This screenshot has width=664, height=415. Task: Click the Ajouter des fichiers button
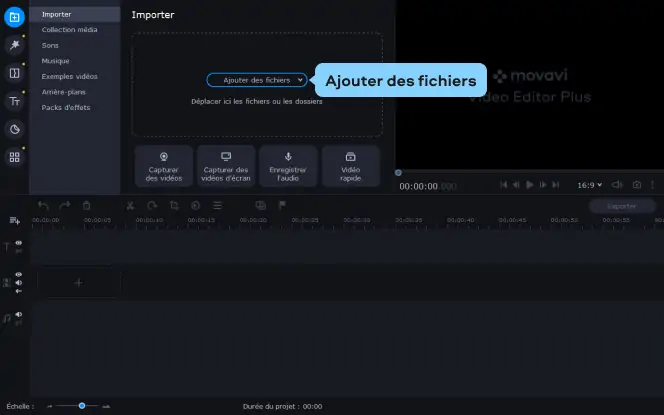click(257, 80)
